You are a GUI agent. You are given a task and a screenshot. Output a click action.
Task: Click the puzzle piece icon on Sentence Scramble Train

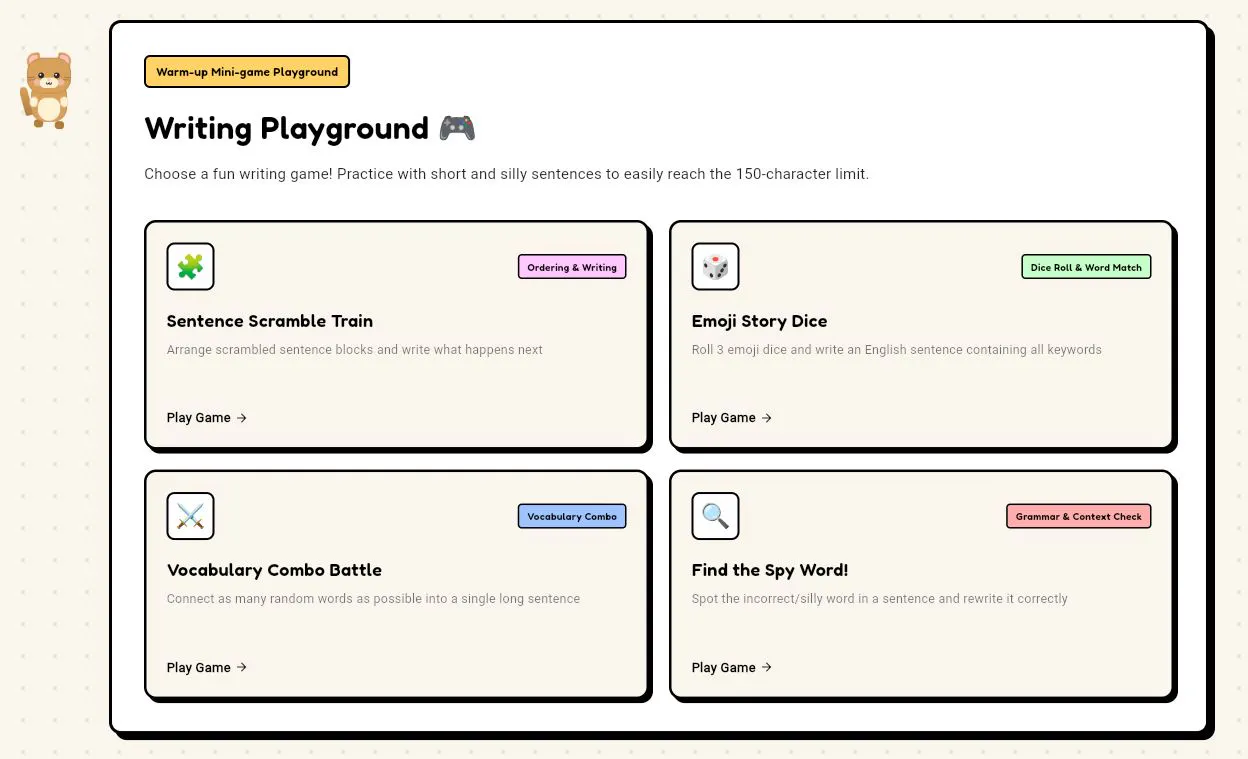190,267
